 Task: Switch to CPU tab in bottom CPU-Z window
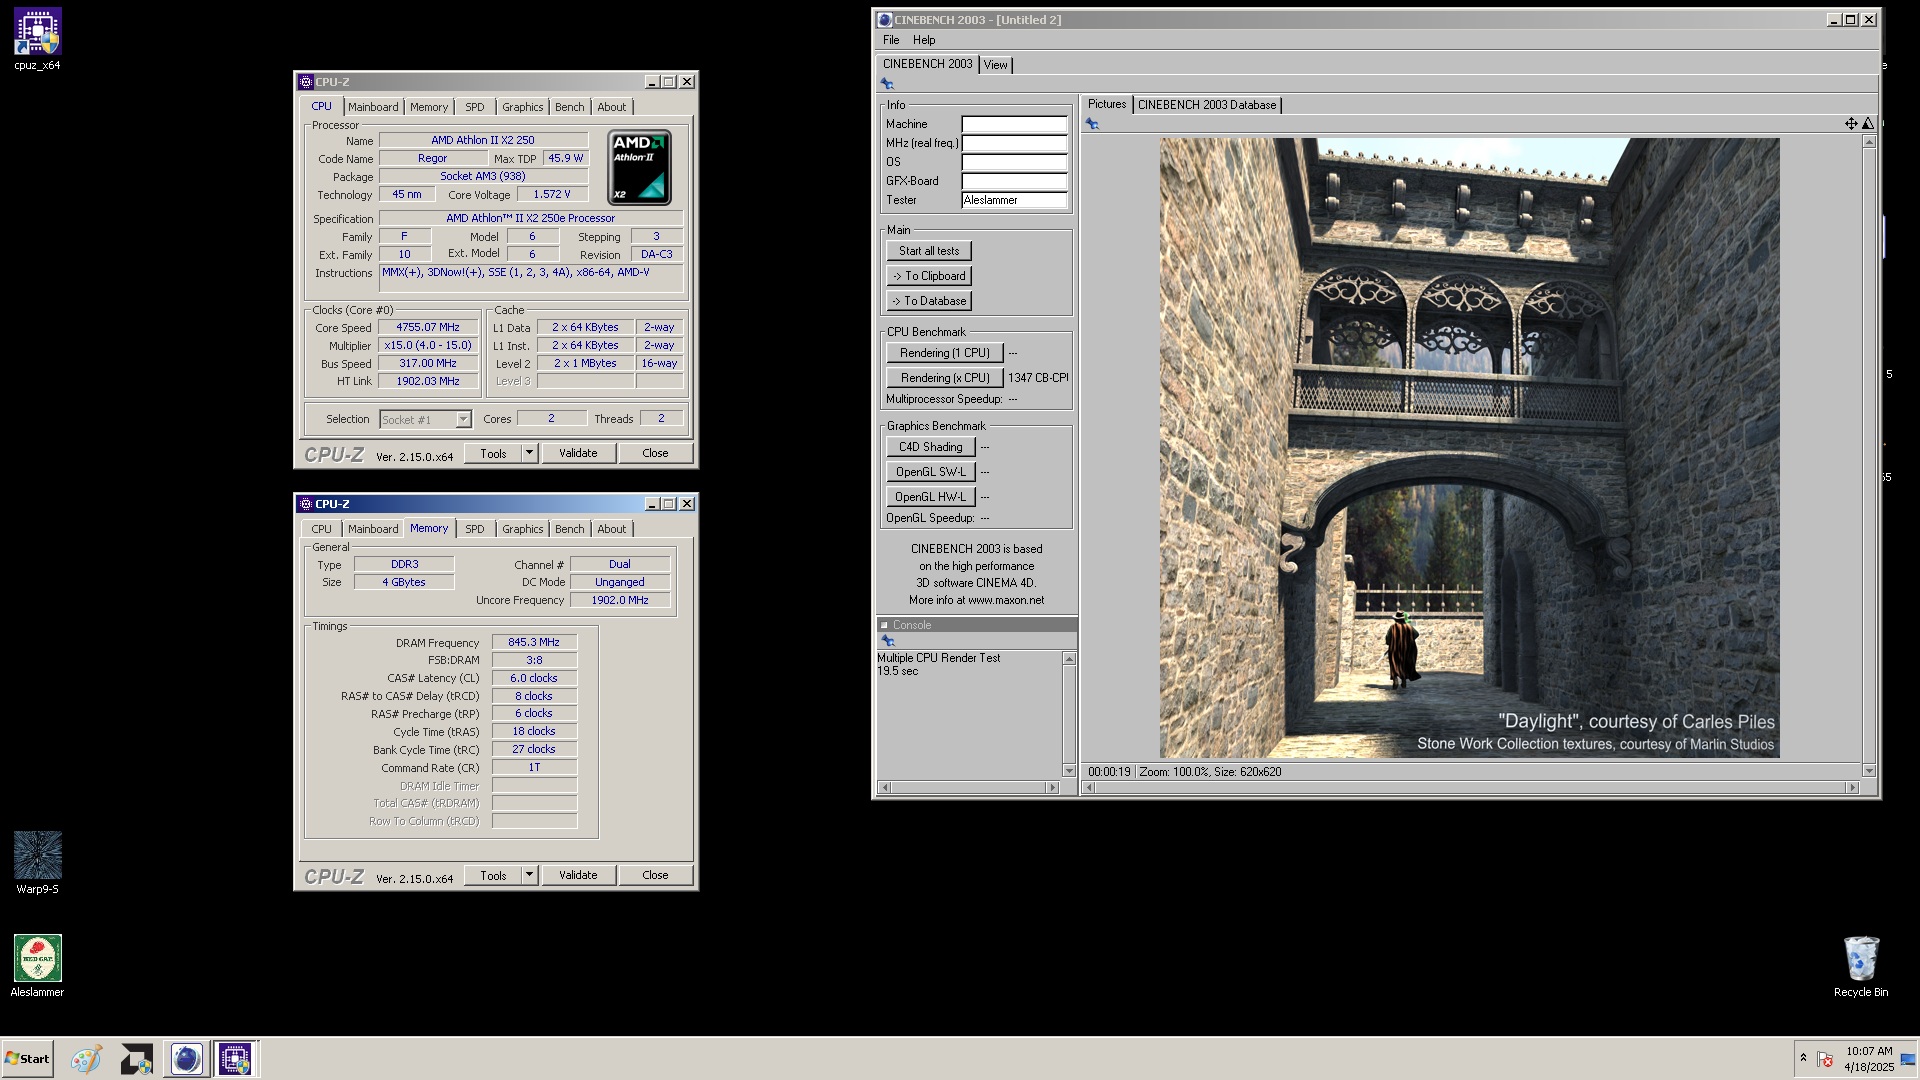click(x=321, y=529)
